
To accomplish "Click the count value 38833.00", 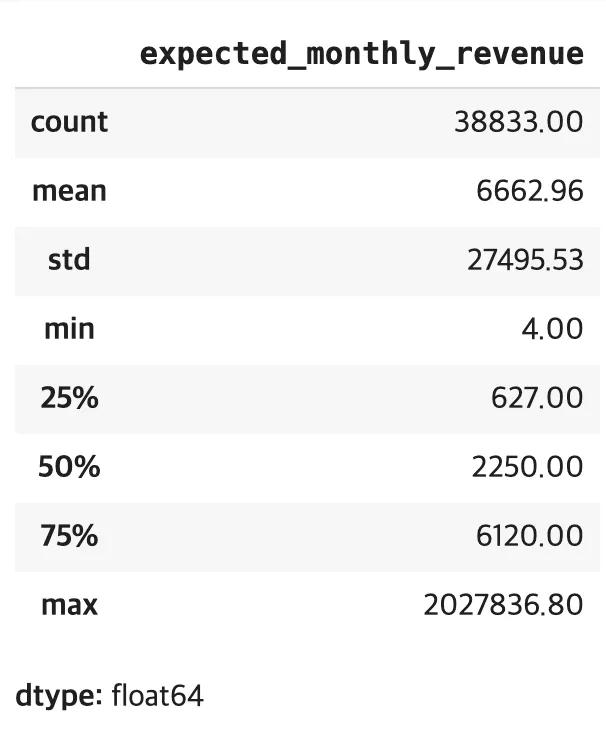I will pyautogui.click(x=519, y=122).
